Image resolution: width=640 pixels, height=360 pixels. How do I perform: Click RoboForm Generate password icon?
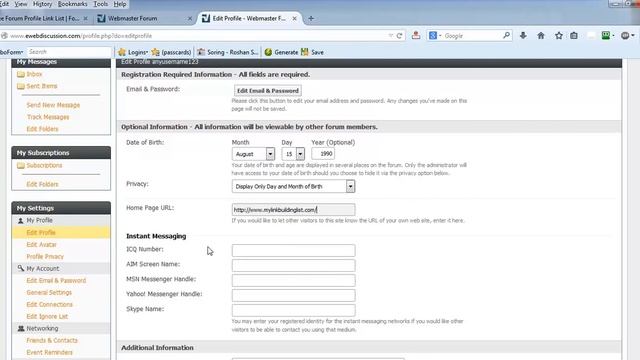tap(268, 52)
